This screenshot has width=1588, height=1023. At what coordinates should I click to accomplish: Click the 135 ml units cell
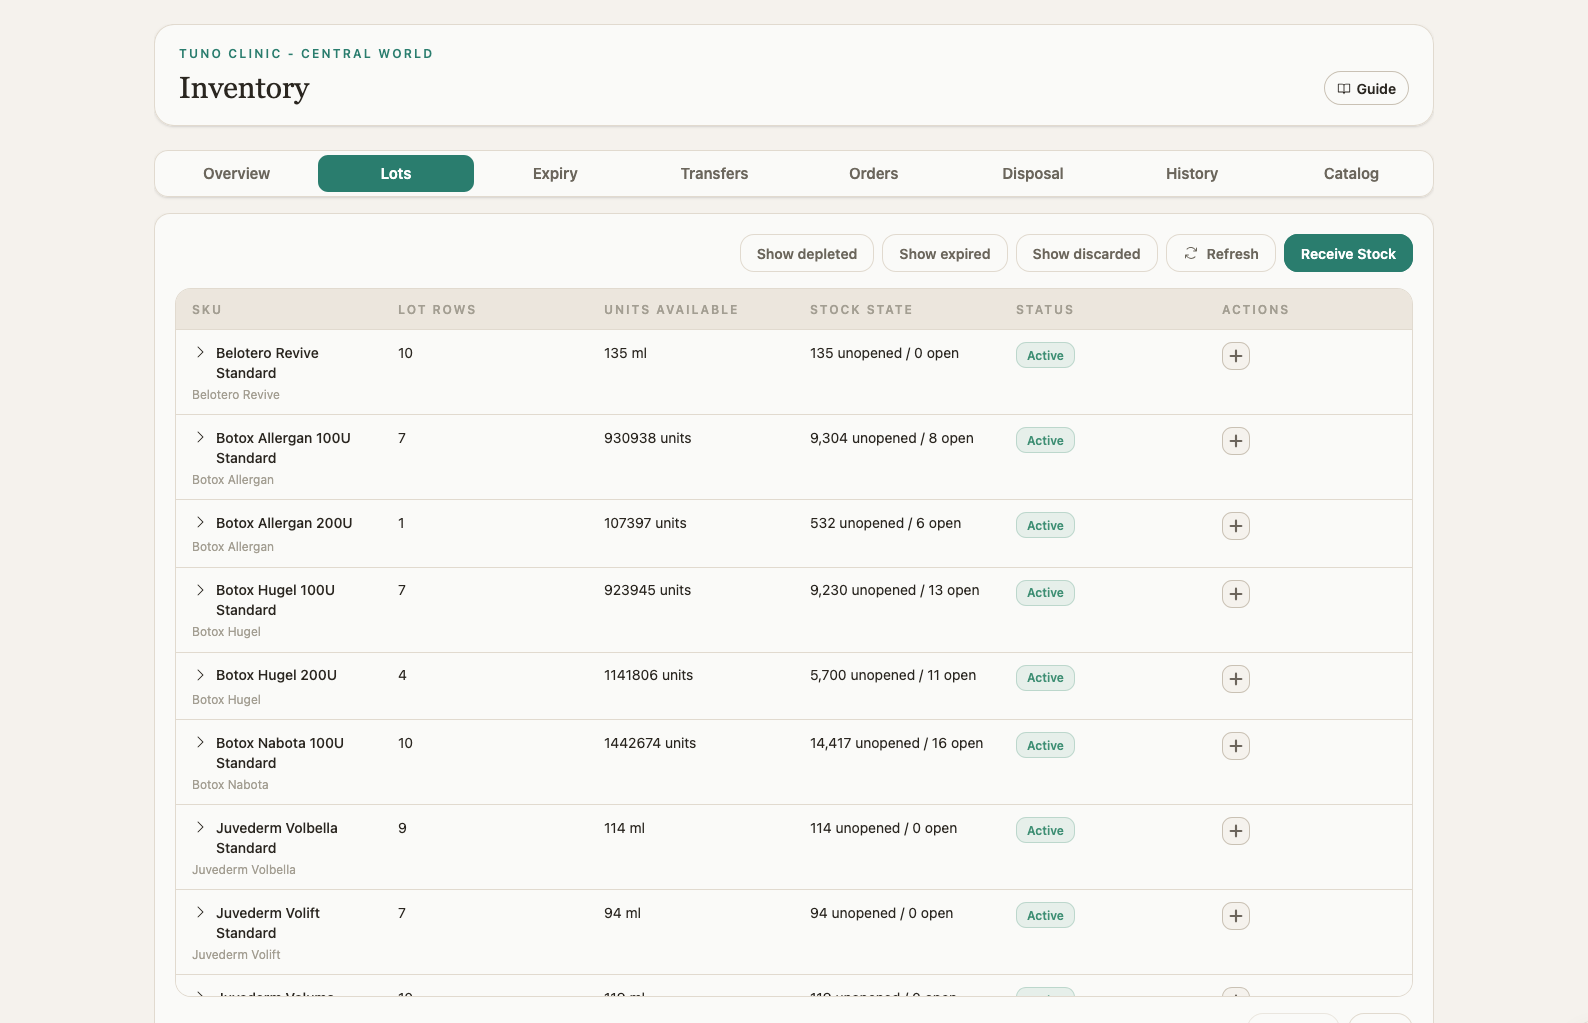pyautogui.click(x=626, y=353)
